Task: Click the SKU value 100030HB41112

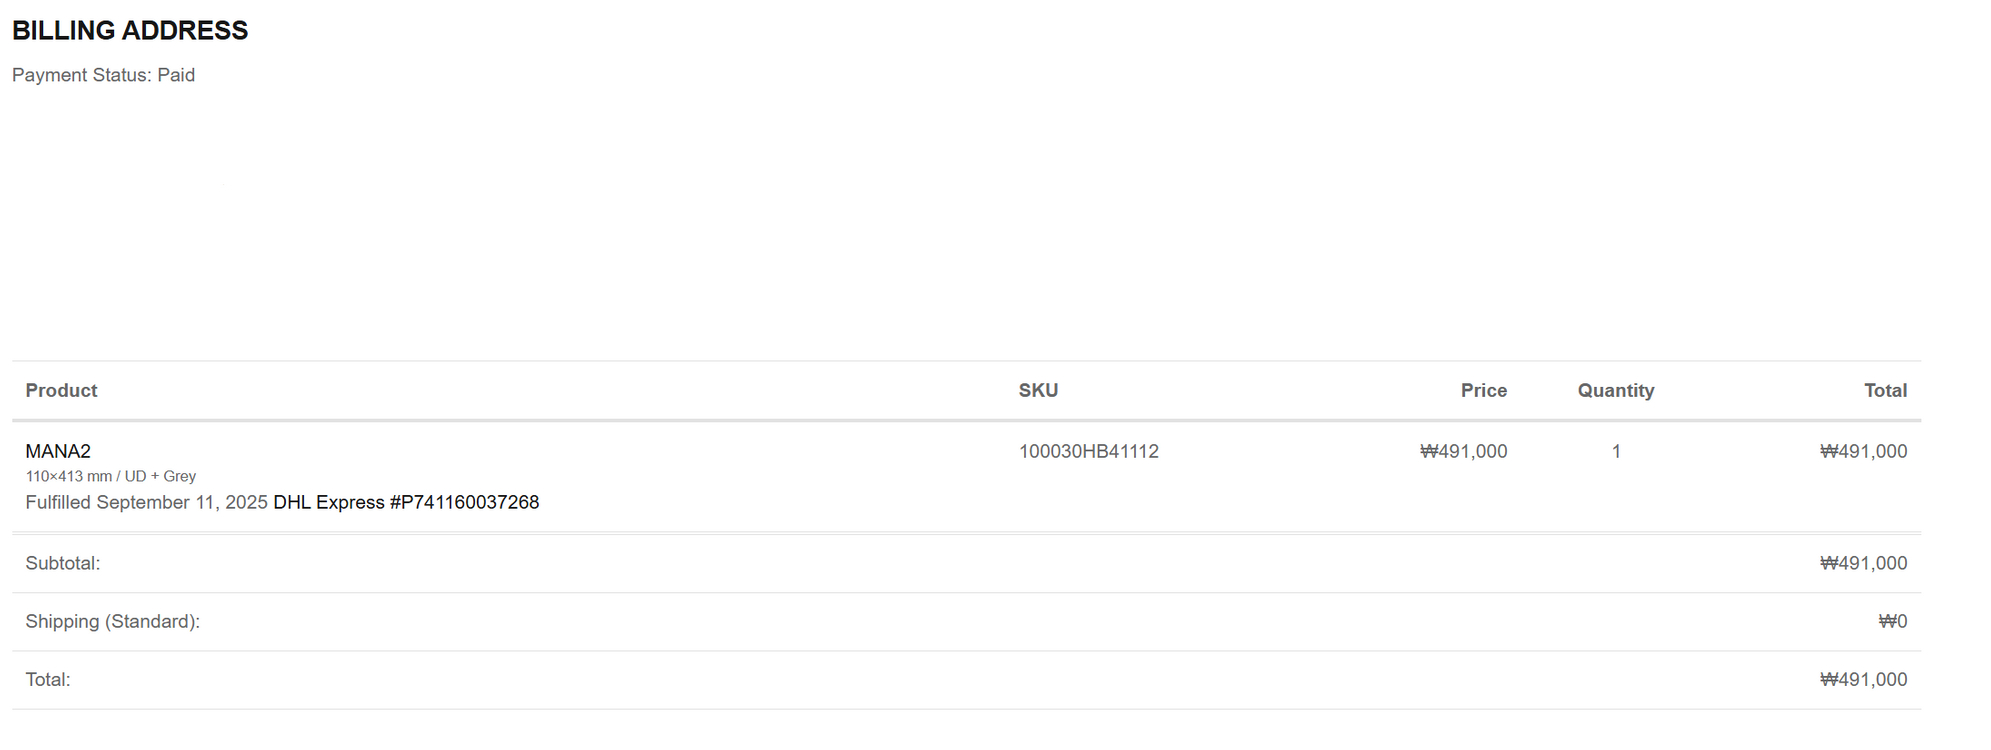Action: (1088, 451)
